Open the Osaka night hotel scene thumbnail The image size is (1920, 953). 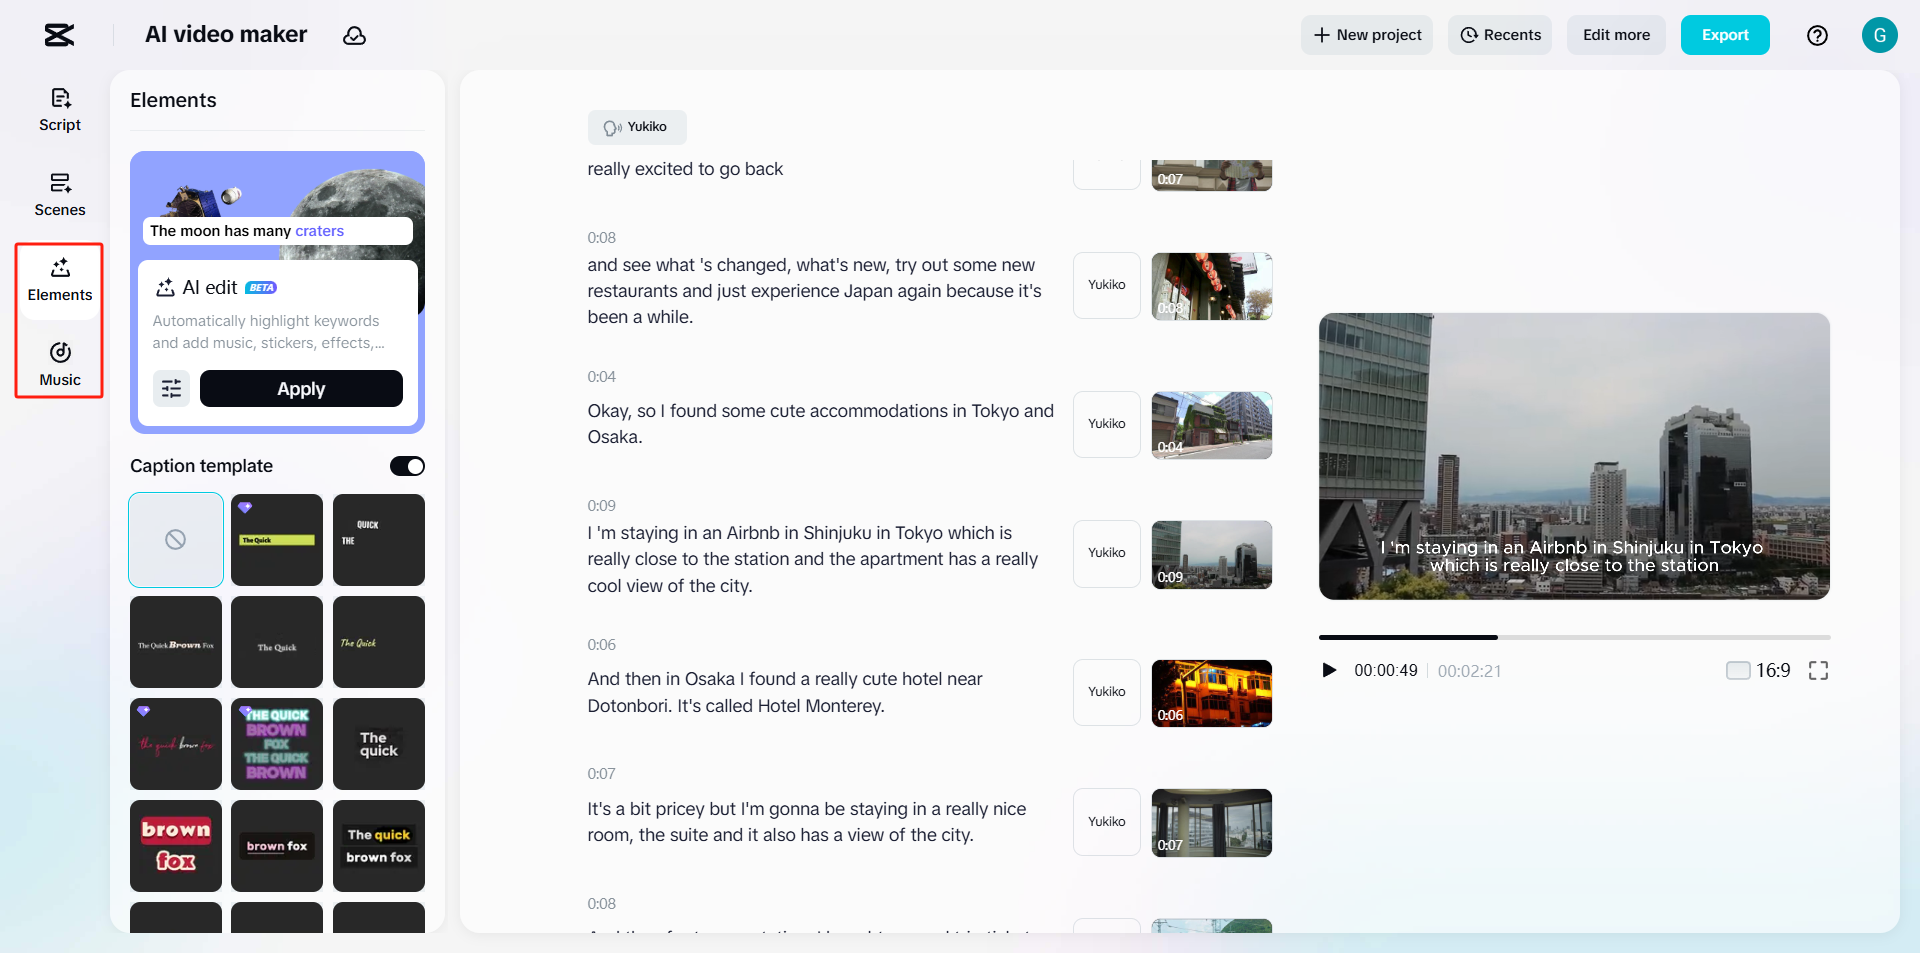(x=1212, y=693)
